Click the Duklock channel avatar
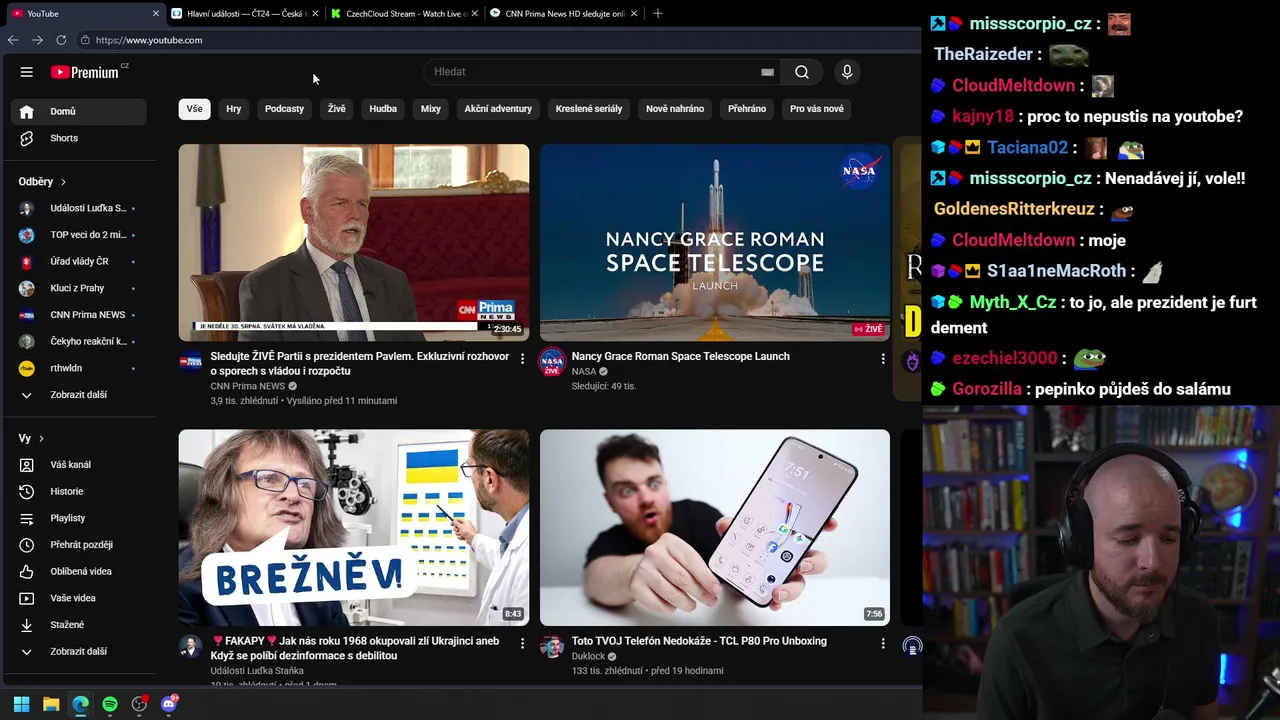Viewport: 1280px width, 720px height. pyautogui.click(x=552, y=647)
